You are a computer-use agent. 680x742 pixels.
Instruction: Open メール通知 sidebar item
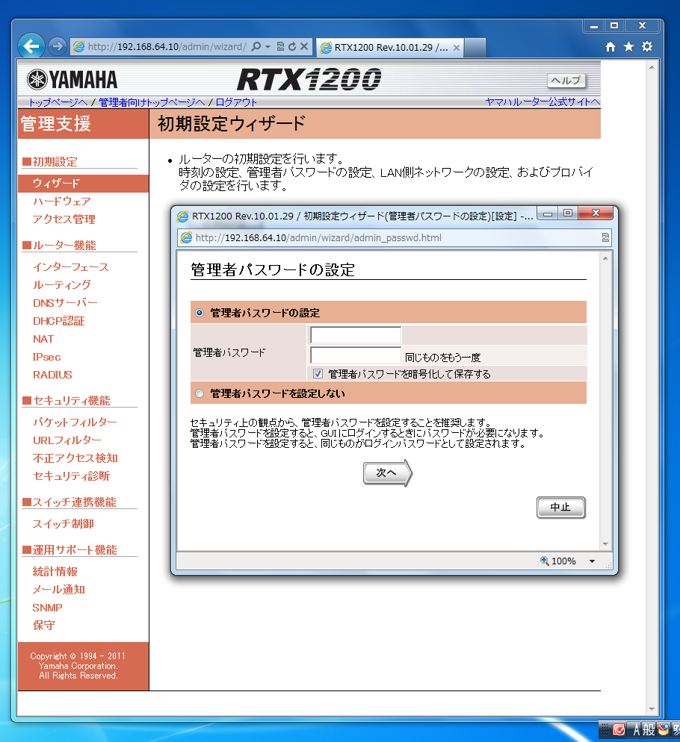point(59,590)
